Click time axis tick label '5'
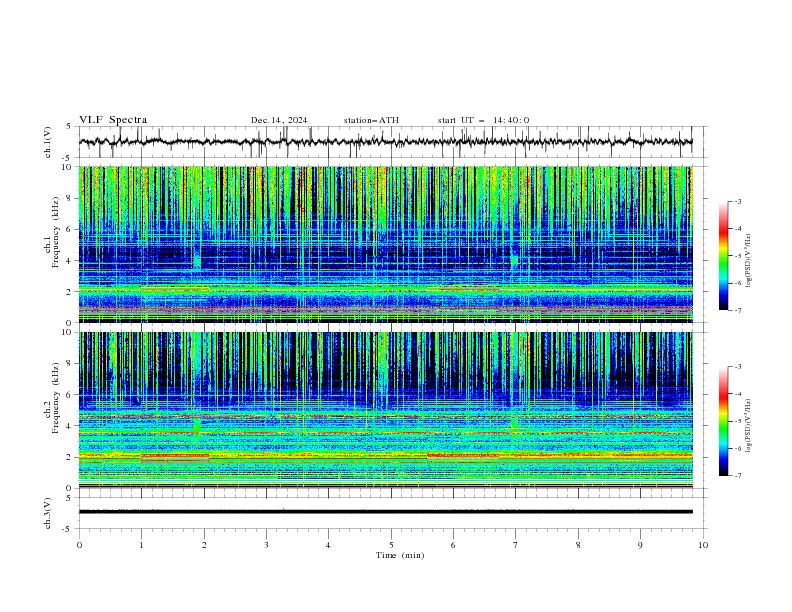Viewport: 792px width, 612px height. 391,545
